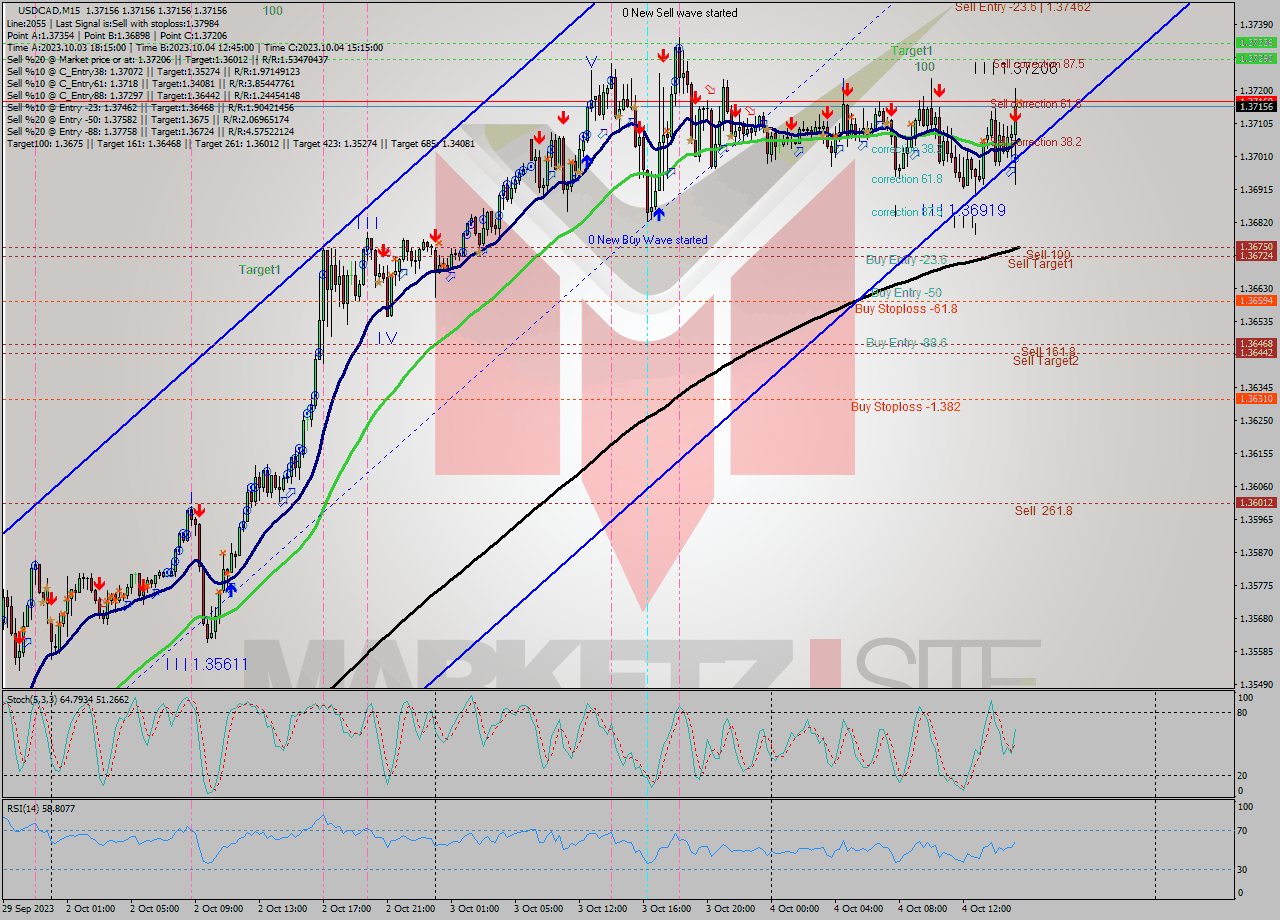Click the '4 Oct 12:00' time axis label

tap(986, 909)
